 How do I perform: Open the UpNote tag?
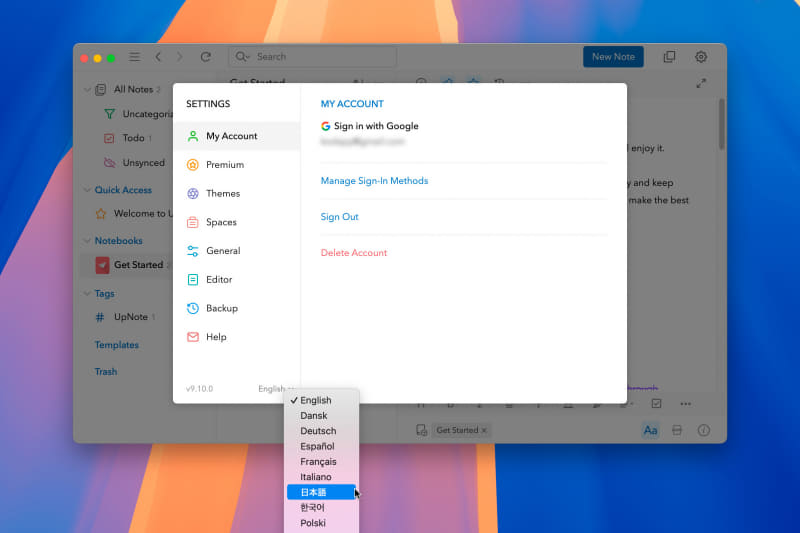point(131,317)
